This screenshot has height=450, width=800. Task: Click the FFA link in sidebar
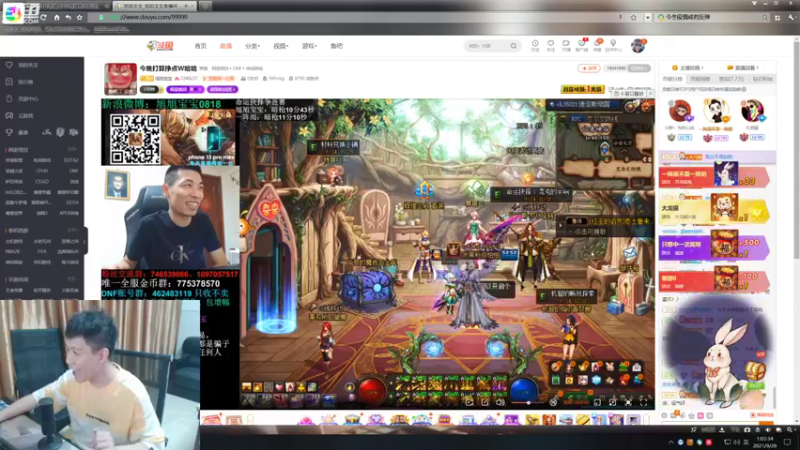point(42,252)
